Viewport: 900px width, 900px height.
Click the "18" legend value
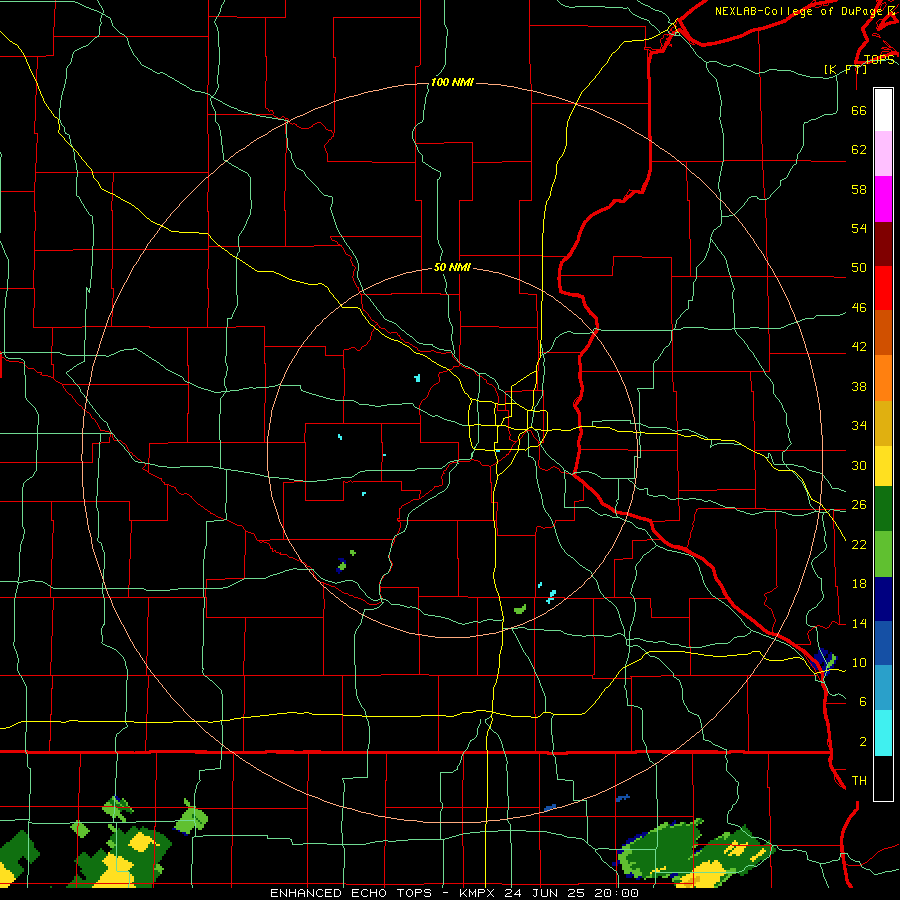pyautogui.click(x=859, y=584)
